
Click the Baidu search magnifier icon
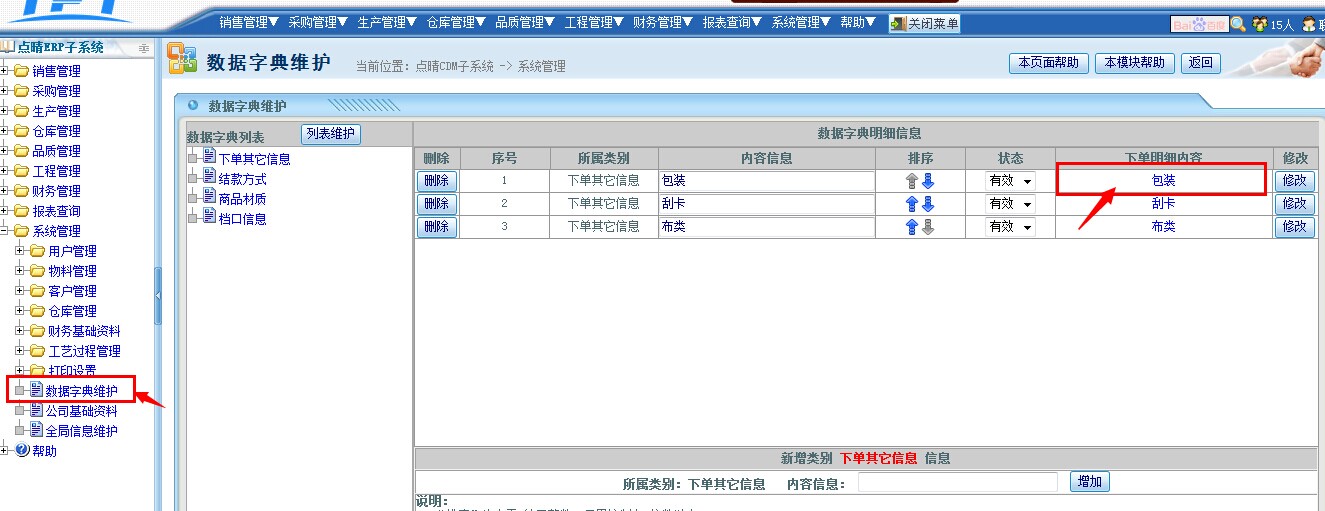tap(1238, 24)
